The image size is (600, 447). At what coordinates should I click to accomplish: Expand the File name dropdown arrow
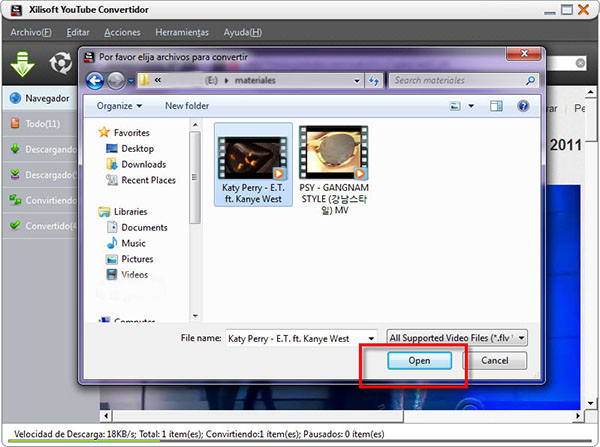tap(371, 339)
